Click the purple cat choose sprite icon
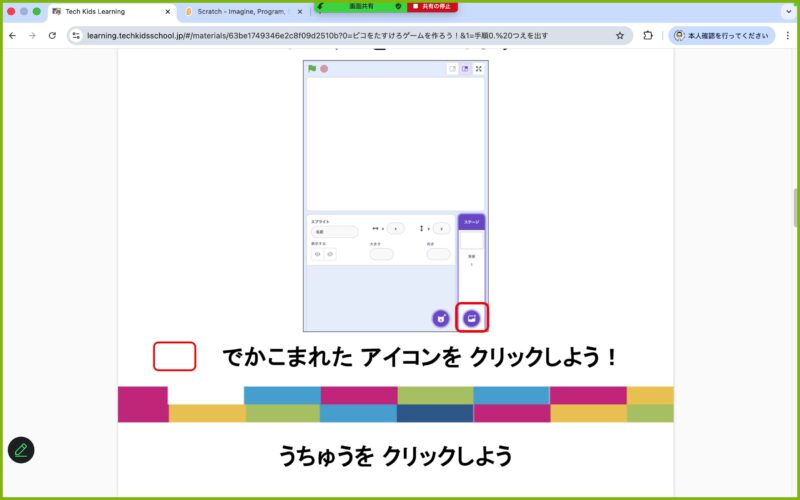 pos(441,318)
